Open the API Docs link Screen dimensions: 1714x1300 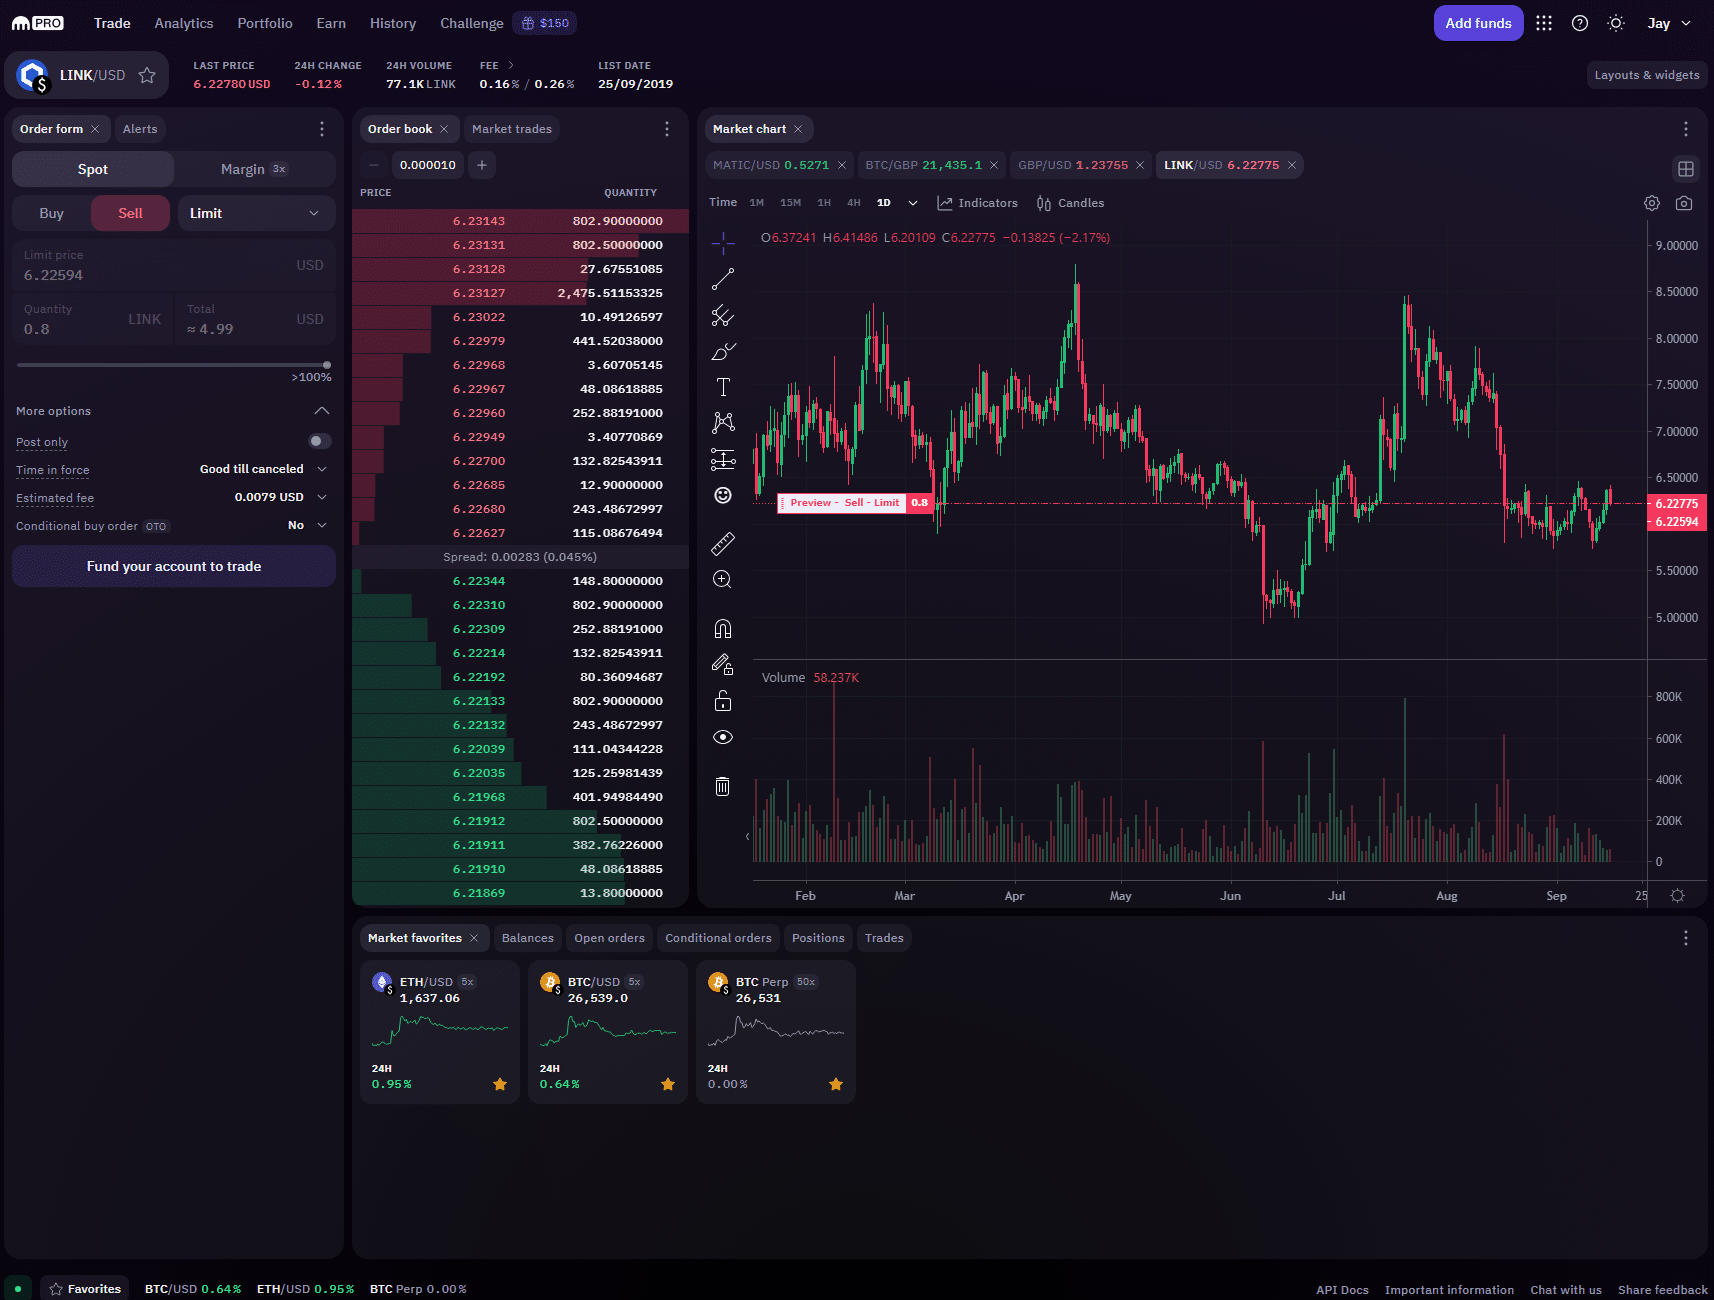(1342, 1290)
